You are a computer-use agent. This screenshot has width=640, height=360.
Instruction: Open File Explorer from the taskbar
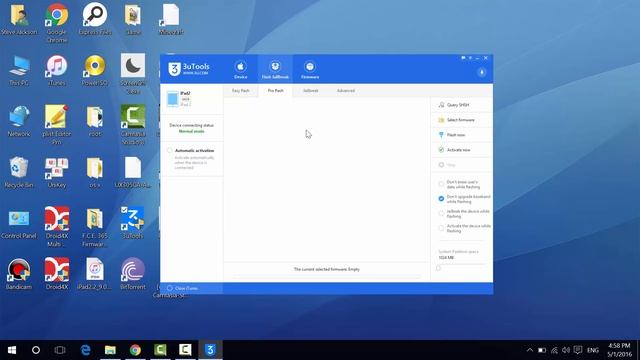[110, 350]
